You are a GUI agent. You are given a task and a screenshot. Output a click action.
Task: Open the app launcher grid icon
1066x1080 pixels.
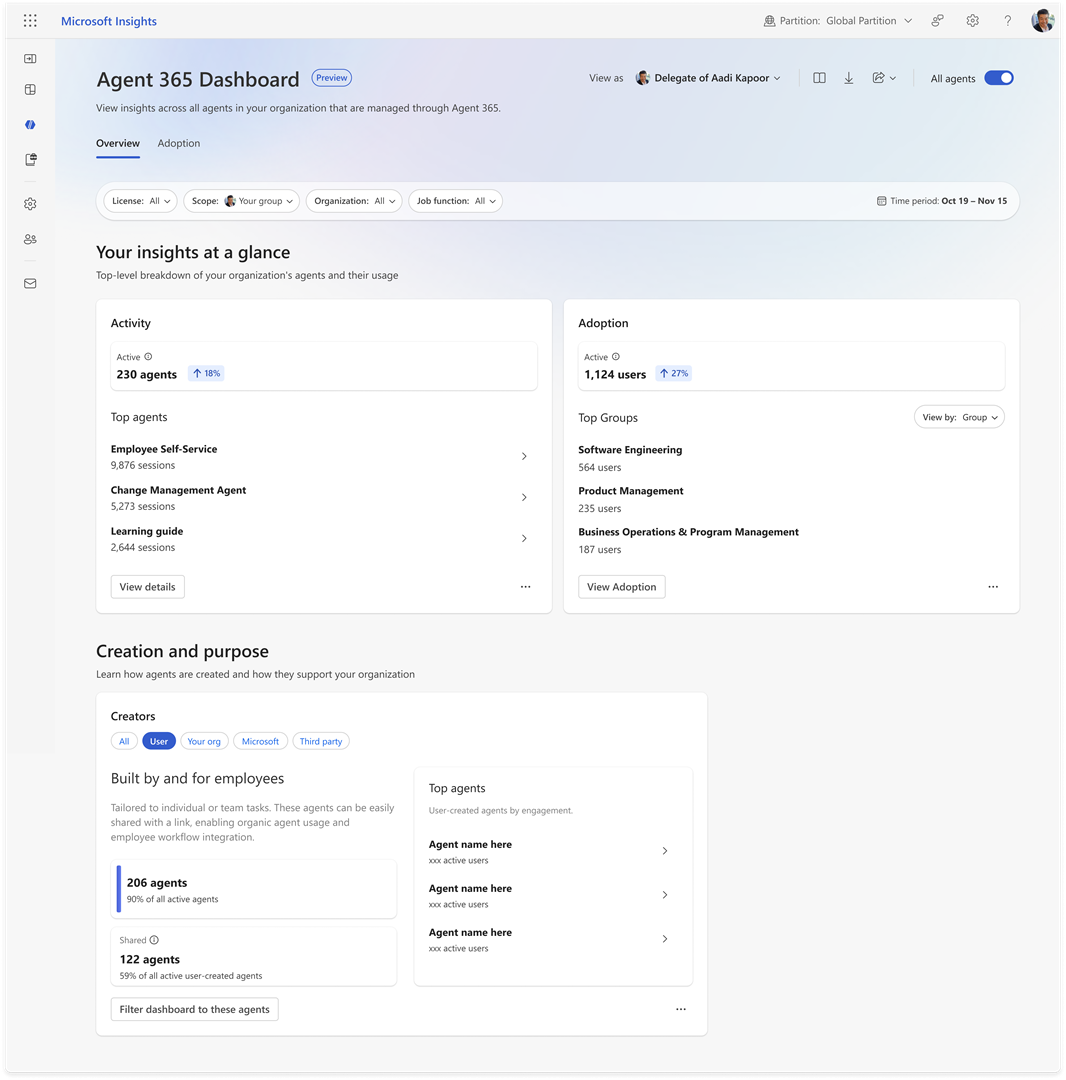click(x=30, y=21)
